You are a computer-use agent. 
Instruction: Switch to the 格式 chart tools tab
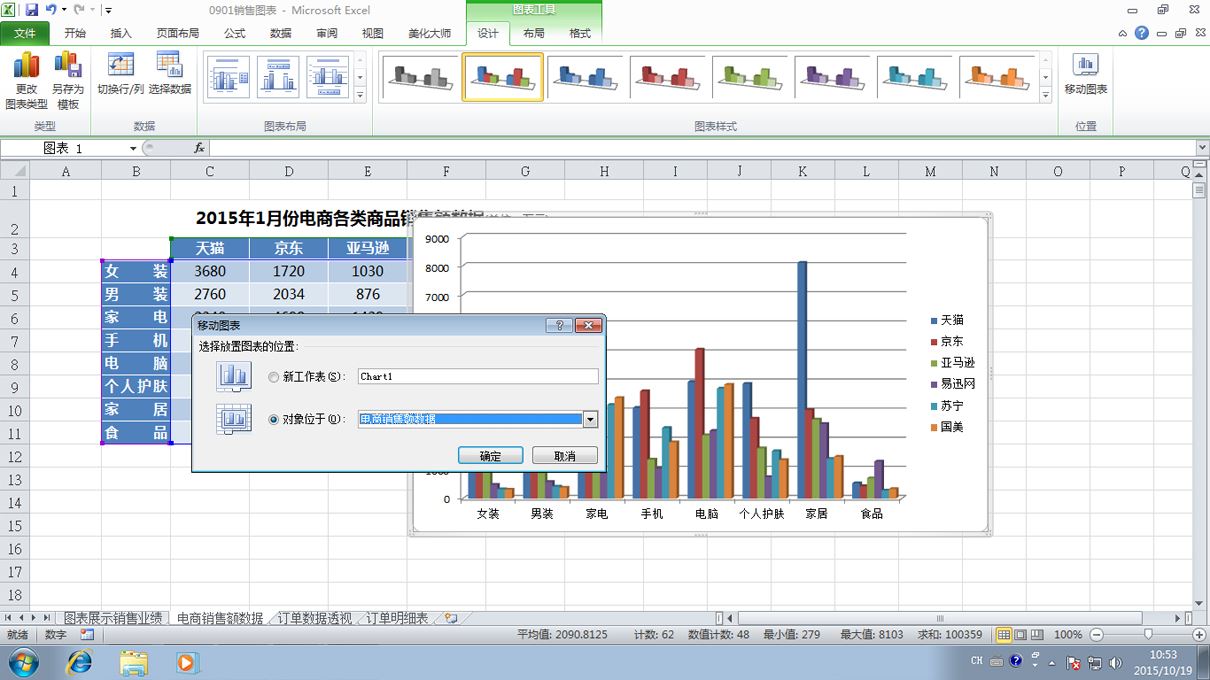580,33
